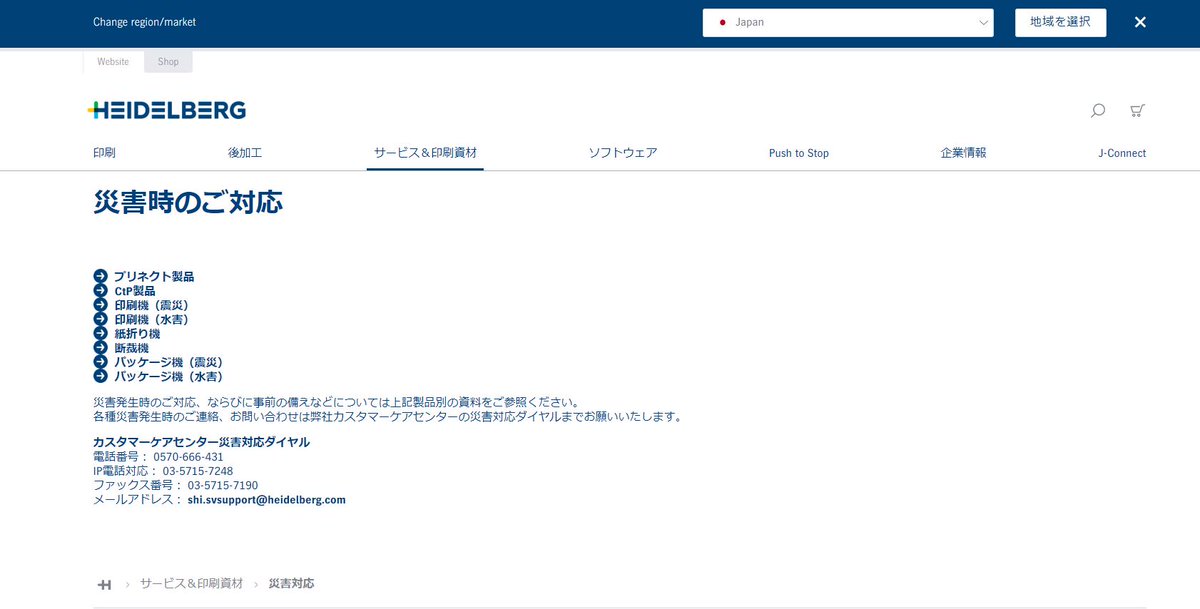
Task: Open the 印刷 menu
Action: pyautogui.click(x=104, y=153)
